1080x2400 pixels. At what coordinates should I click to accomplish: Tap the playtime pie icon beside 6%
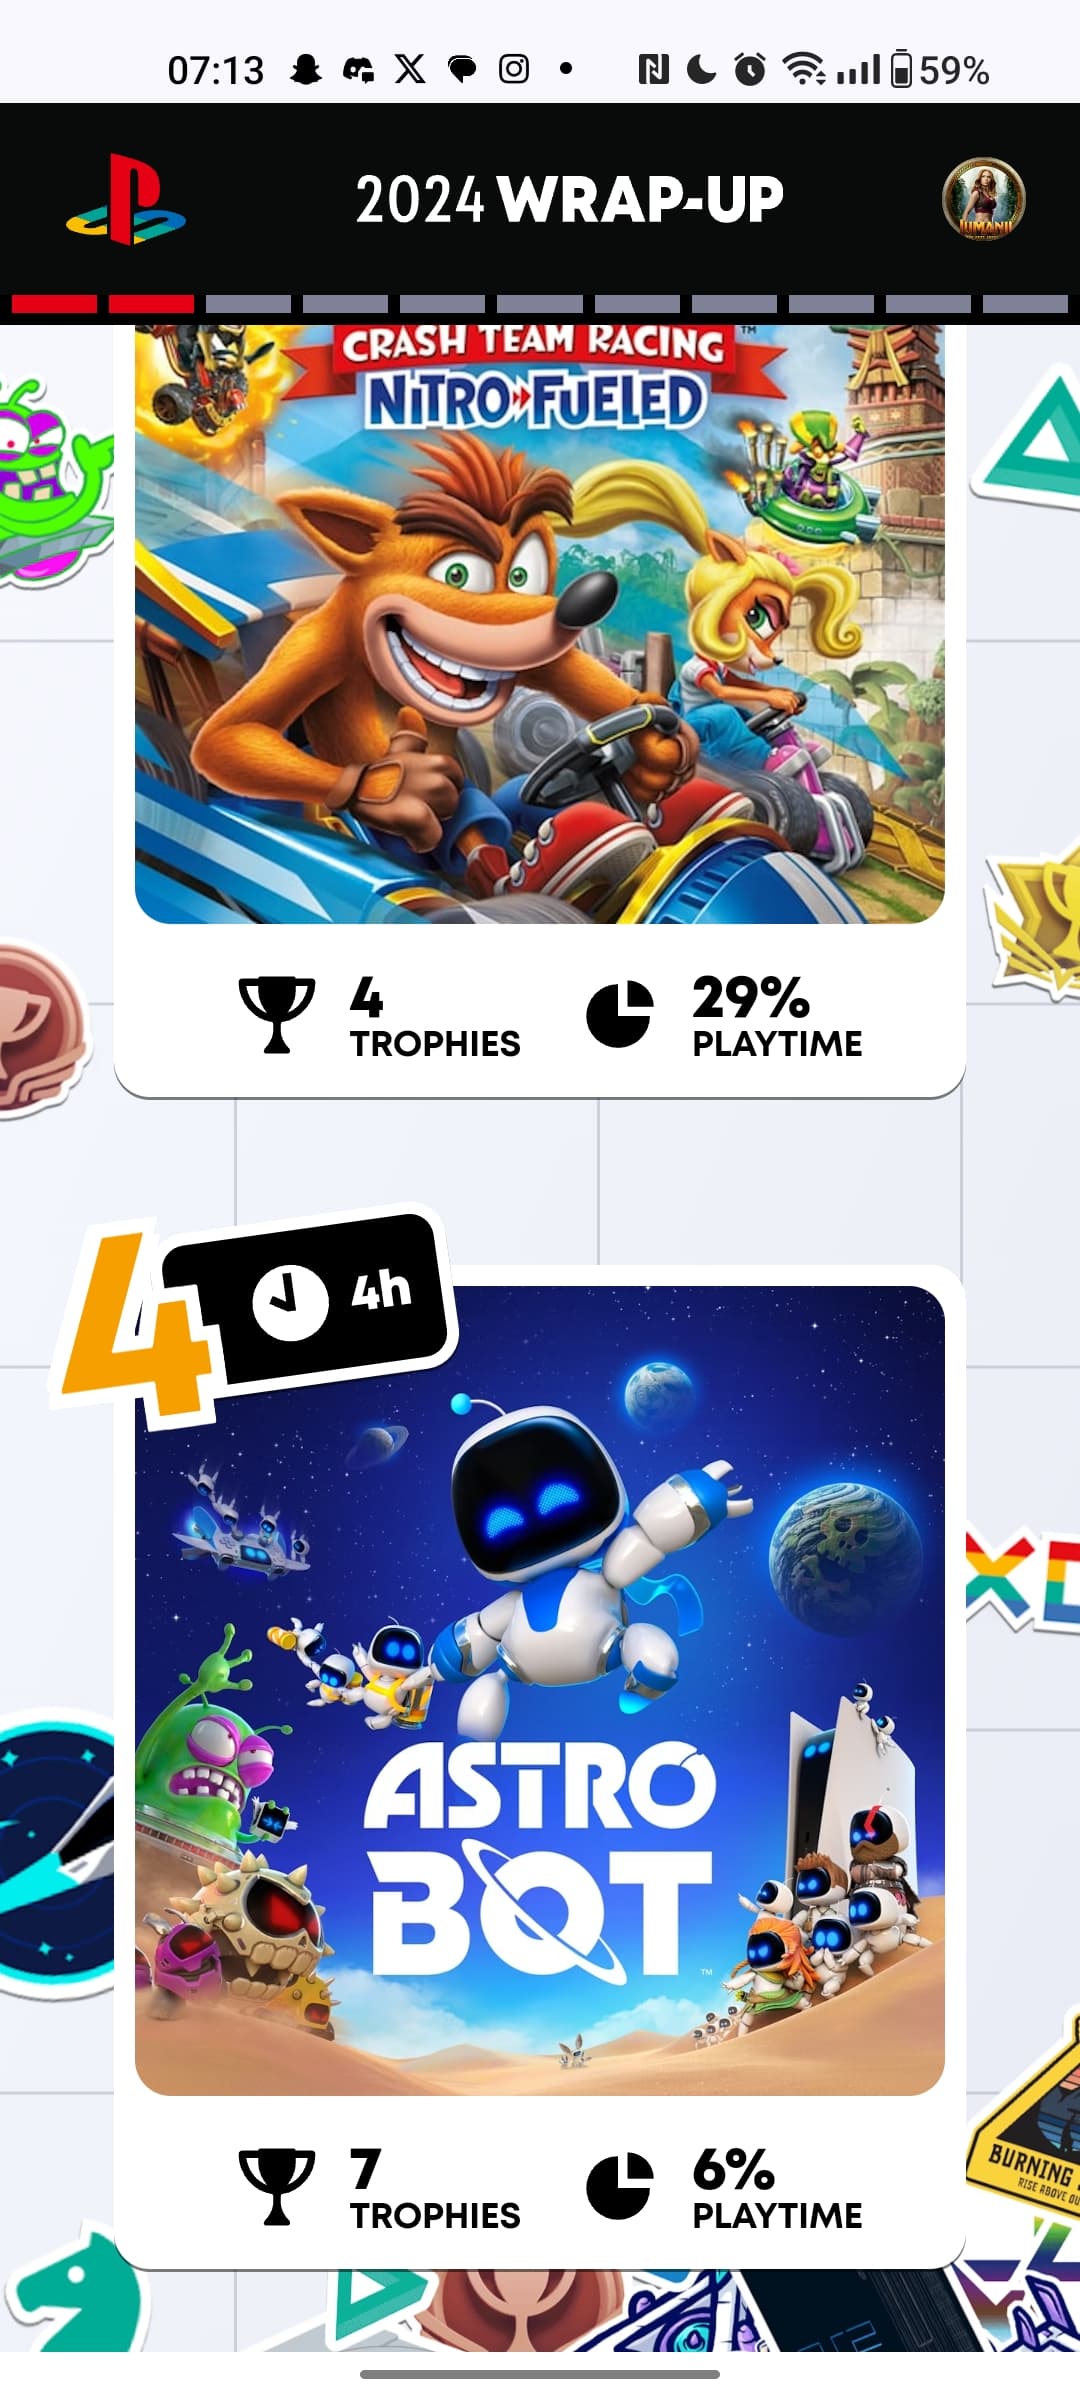pos(620,2187)
